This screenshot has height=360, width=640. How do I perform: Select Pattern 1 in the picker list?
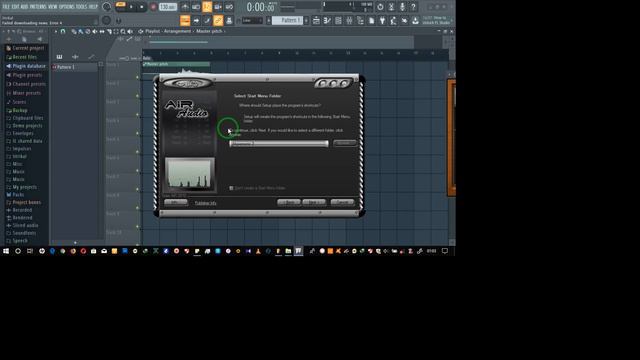pos(75,67)
